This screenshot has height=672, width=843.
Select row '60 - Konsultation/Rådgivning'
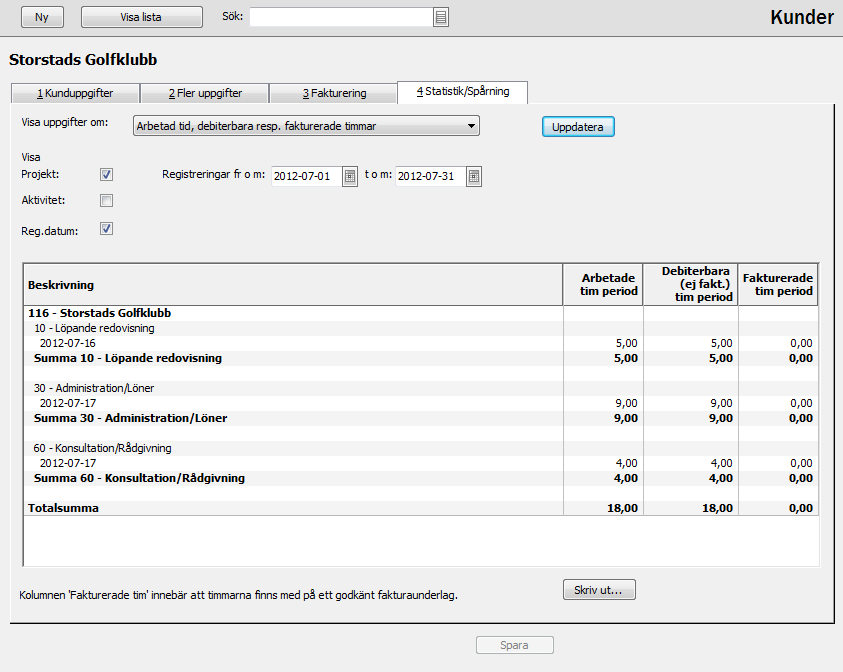pos(421,448)
